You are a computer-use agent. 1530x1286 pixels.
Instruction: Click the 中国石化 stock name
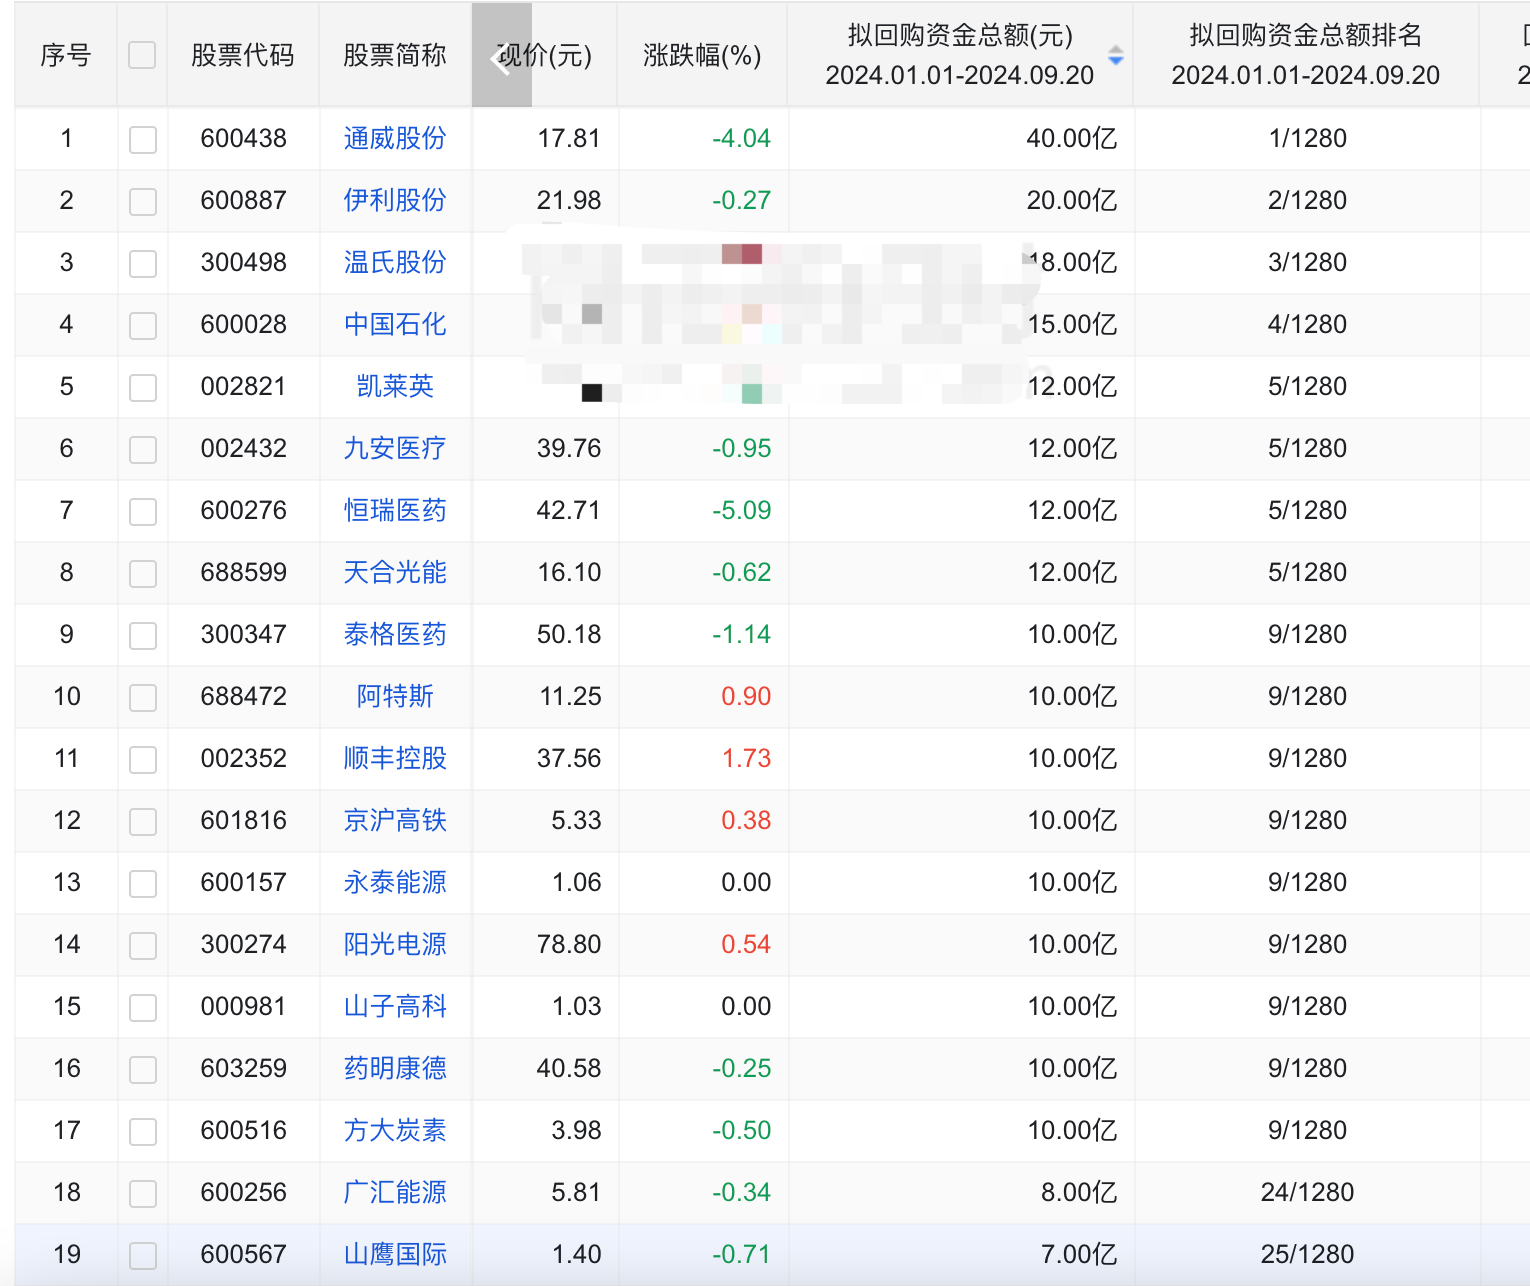pyautogui.click(x=395, y=325)
